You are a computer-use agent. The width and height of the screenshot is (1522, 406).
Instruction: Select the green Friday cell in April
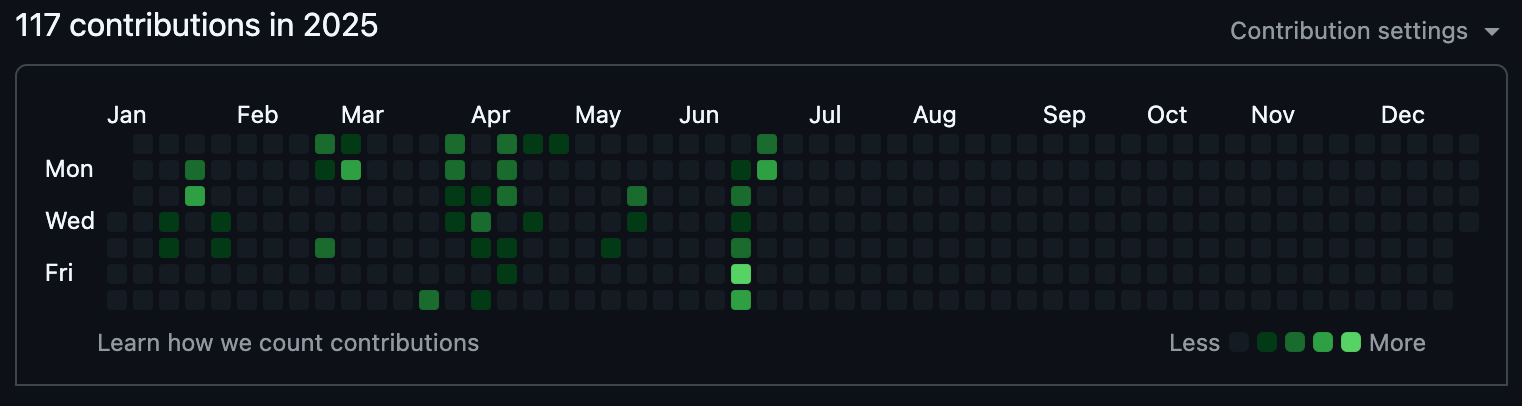point(507,273)
